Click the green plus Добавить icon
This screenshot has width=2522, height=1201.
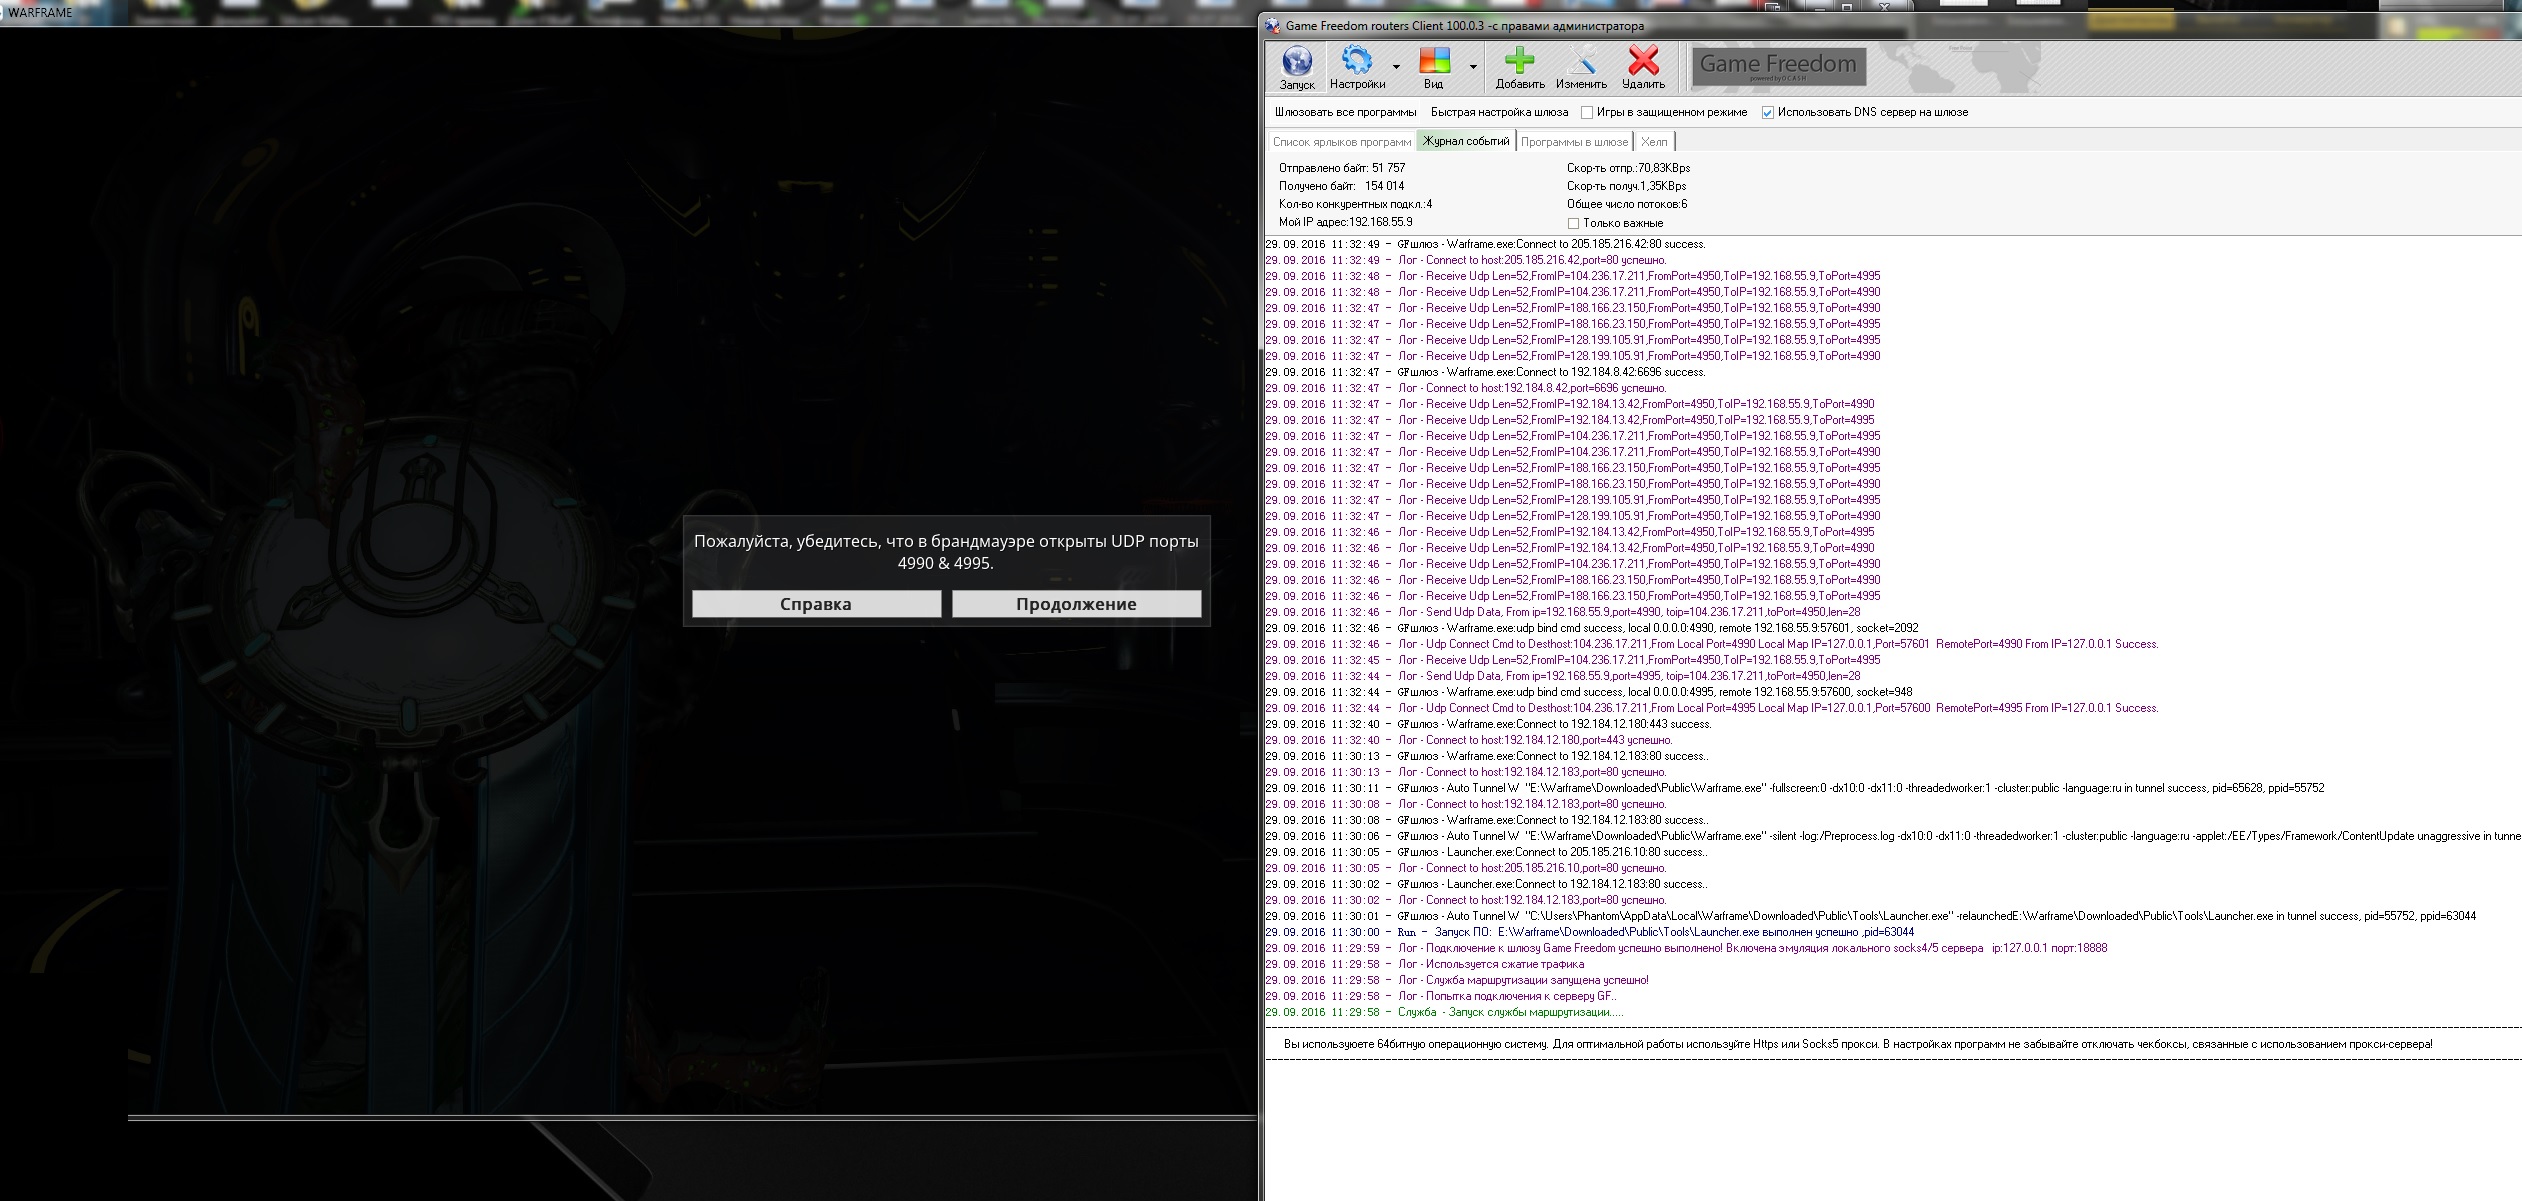click(1519, 61)
